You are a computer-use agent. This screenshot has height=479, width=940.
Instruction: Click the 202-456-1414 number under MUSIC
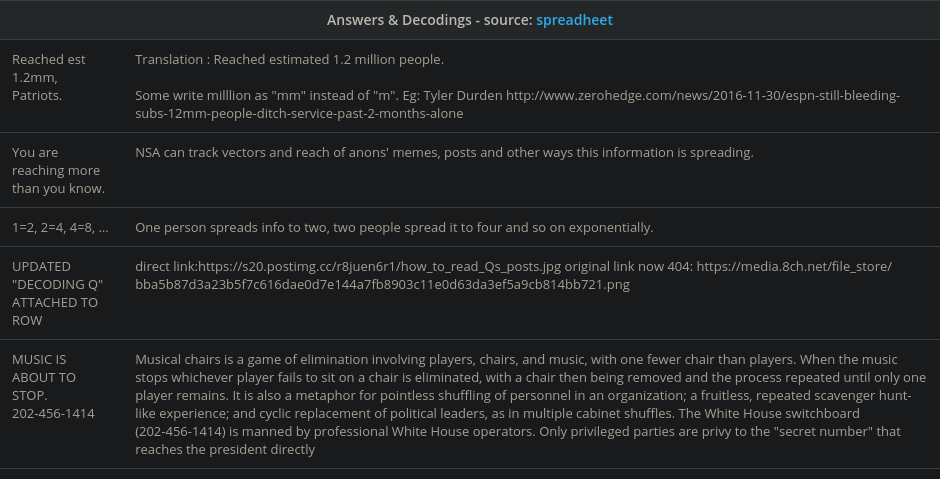(x=53, y=413)
